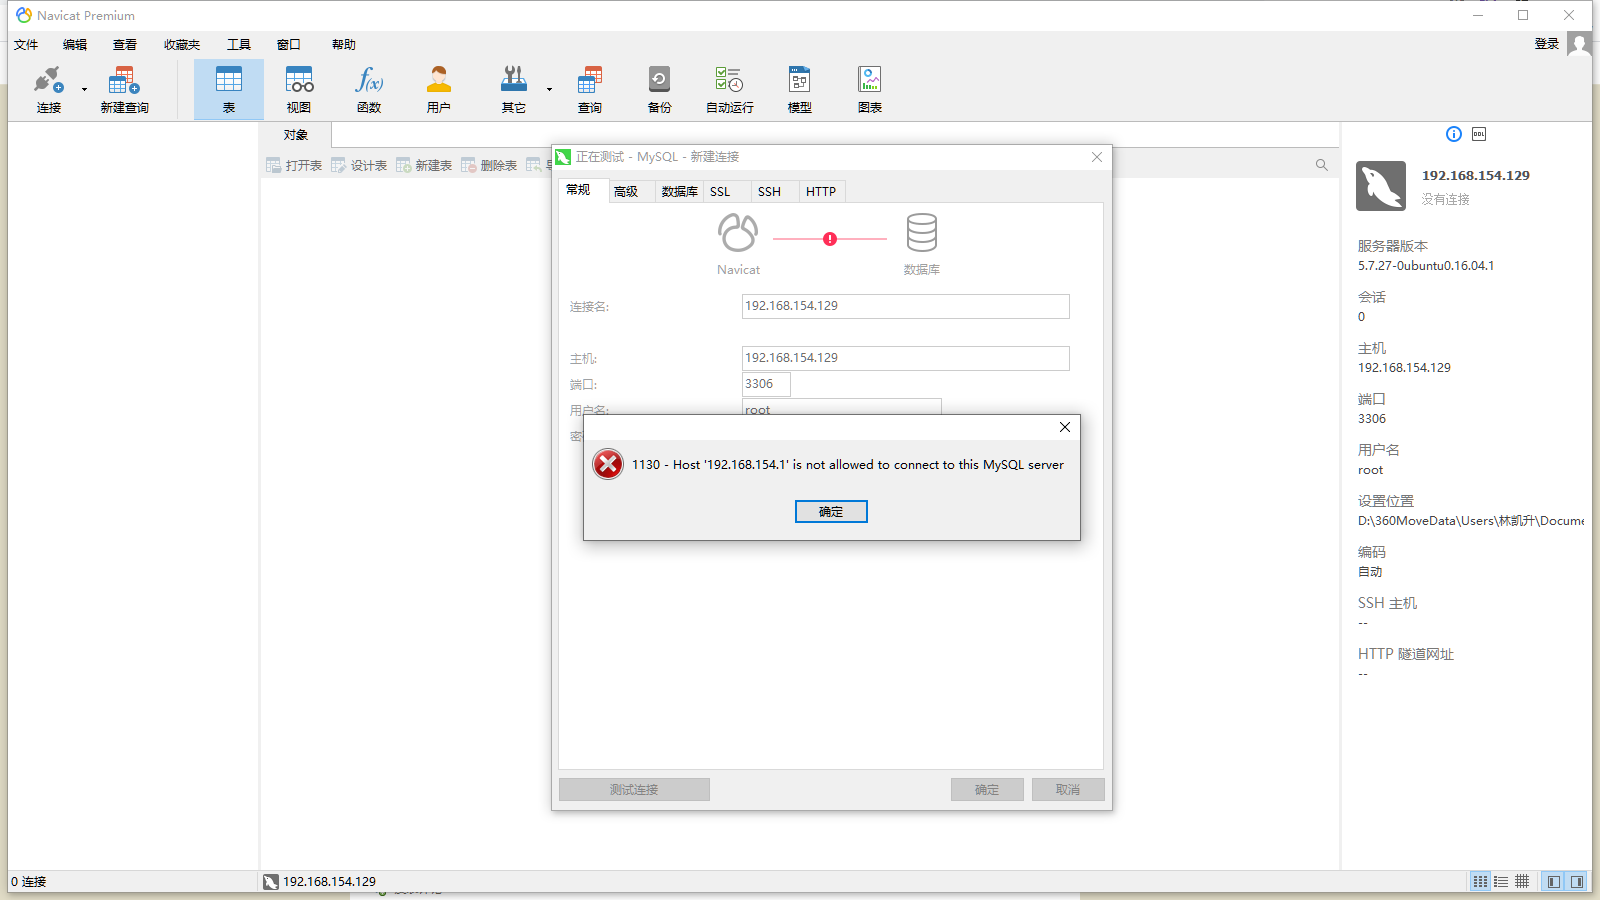Open the 图表 chart toolbar icon
1600x900 pixels.
[x=870, y=89]
